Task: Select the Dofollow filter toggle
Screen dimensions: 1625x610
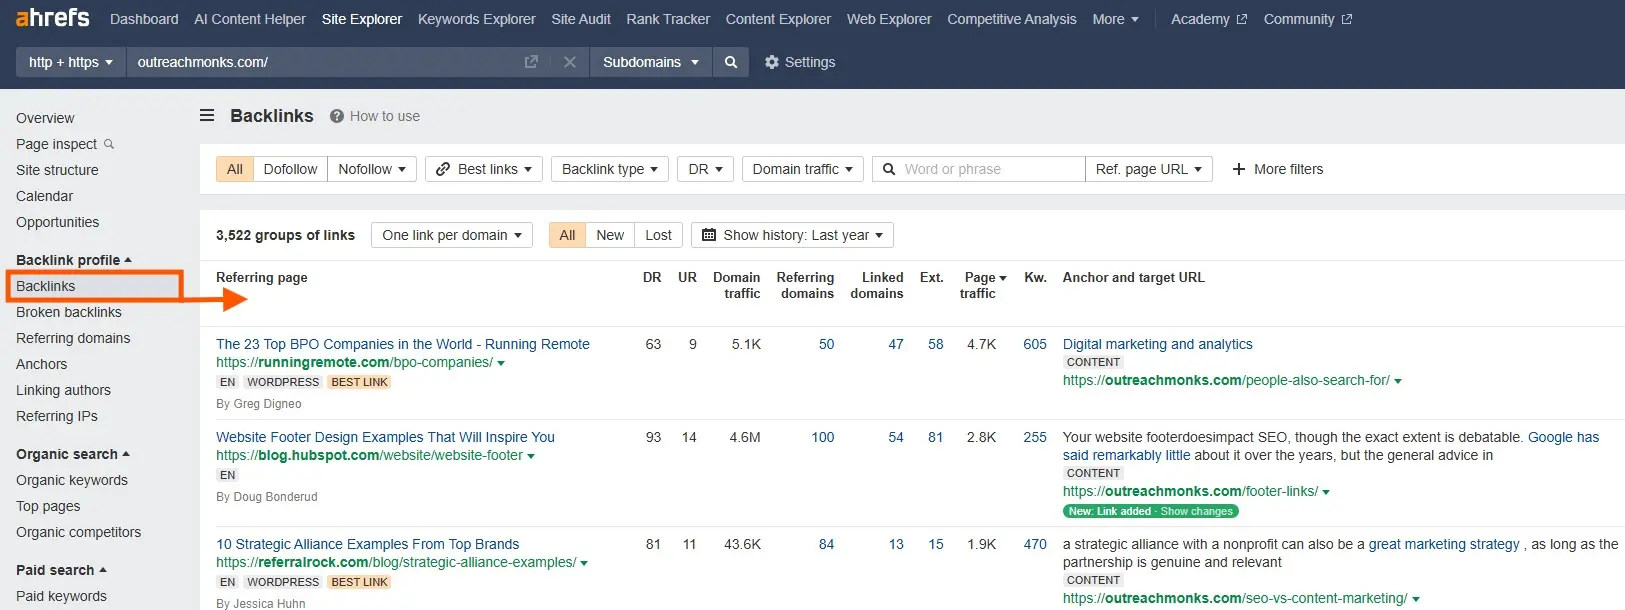Action: (x=290, y=169)
